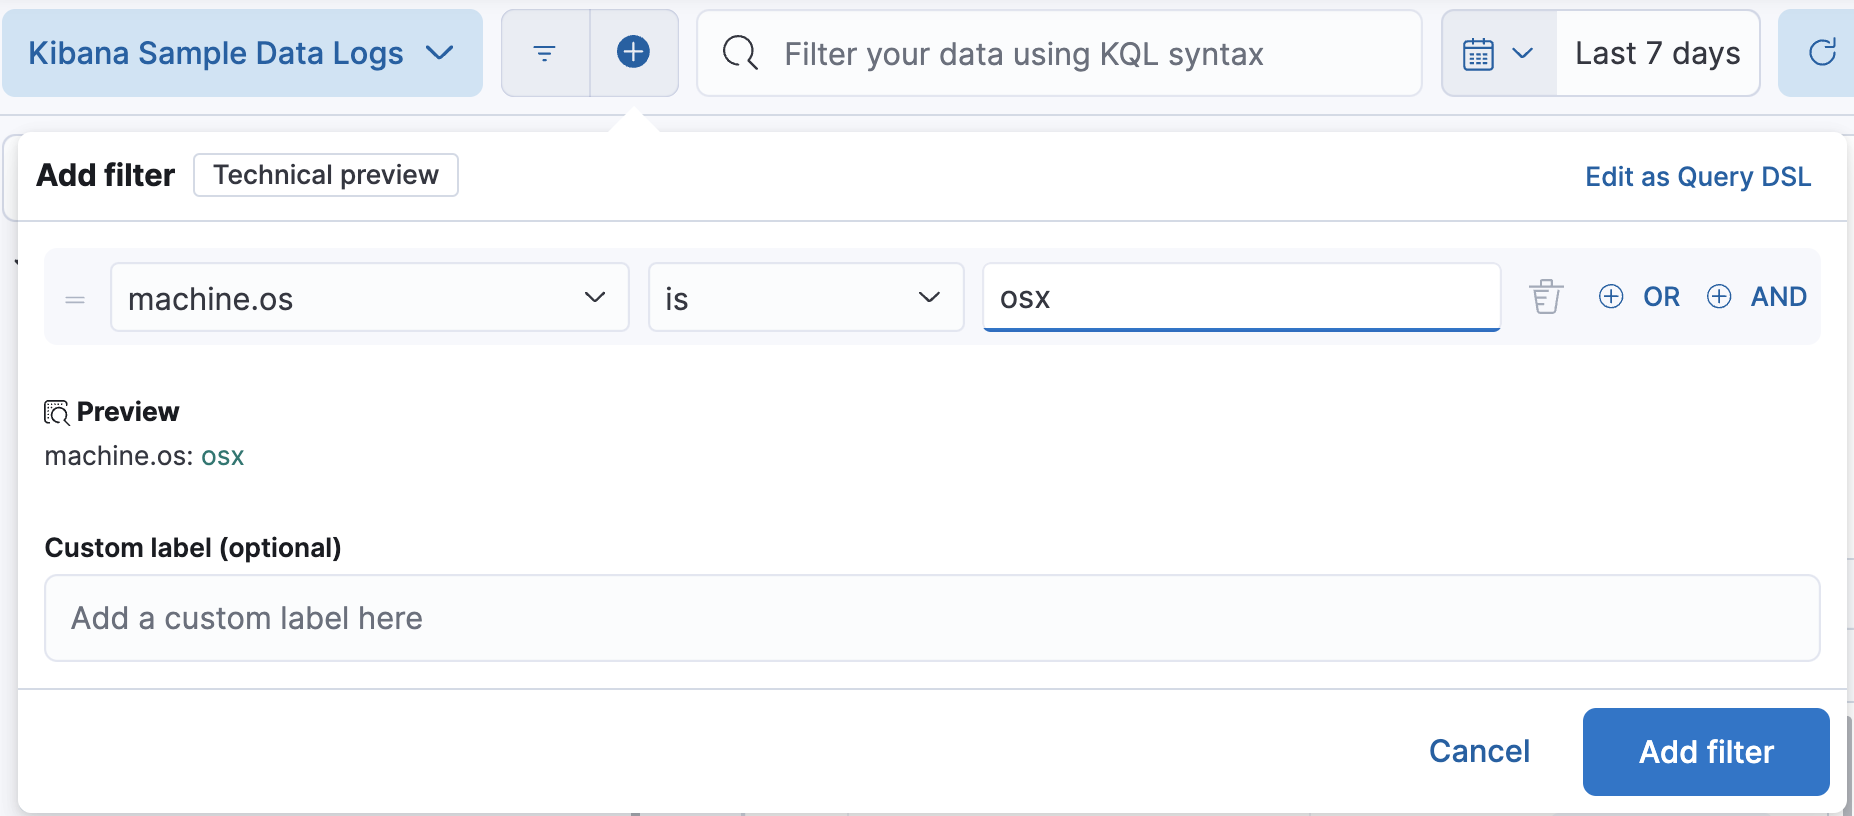Click the osx value input field

click(1240, 298)
